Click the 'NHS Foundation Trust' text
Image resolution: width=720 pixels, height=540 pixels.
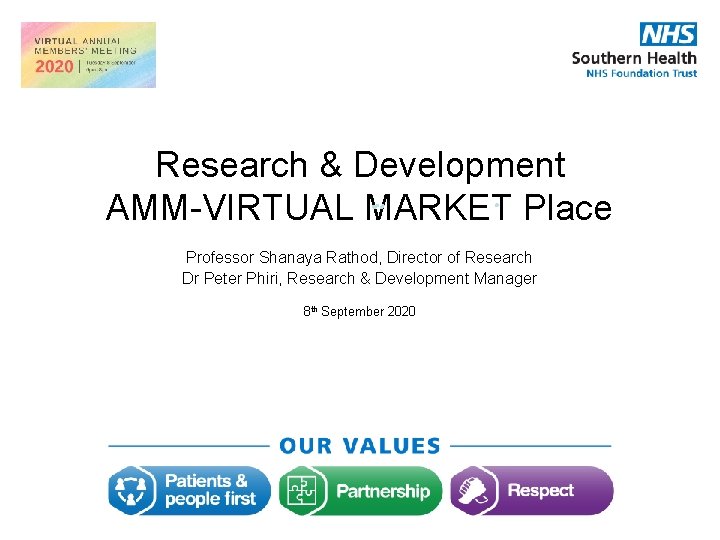pyautogui.click(x=641, y=73)
